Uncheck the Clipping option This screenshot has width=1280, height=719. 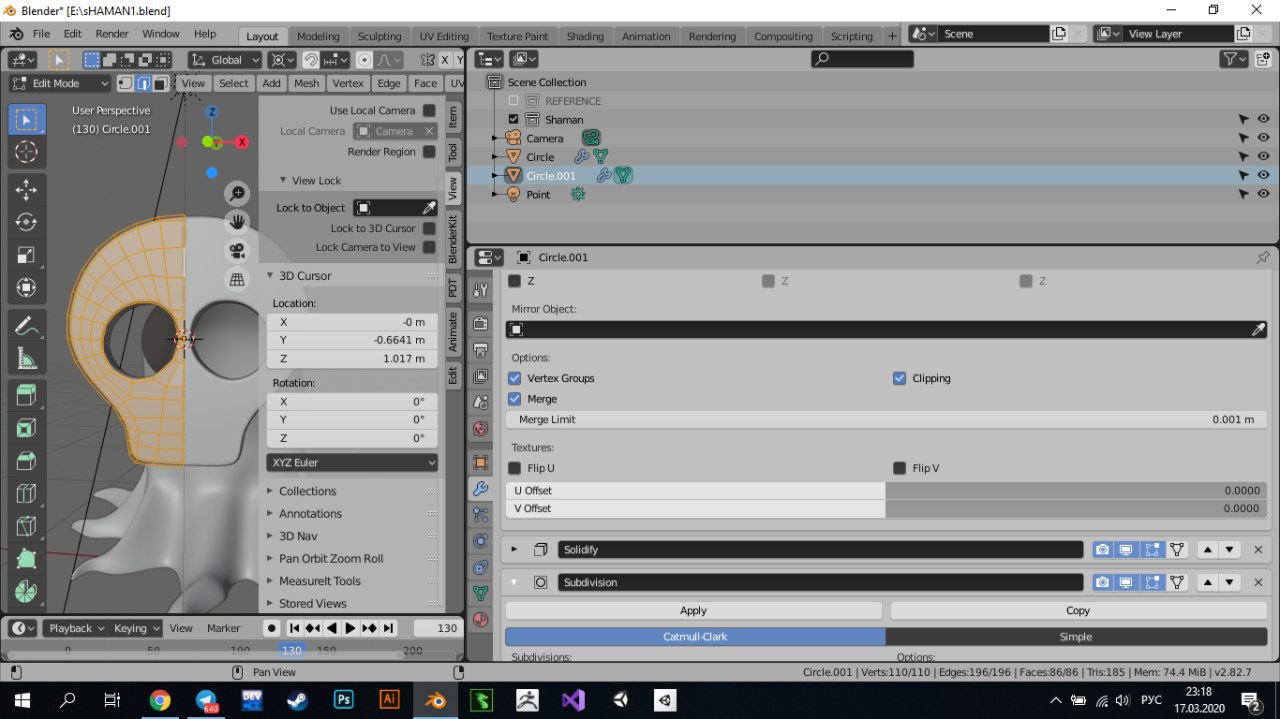899,378
